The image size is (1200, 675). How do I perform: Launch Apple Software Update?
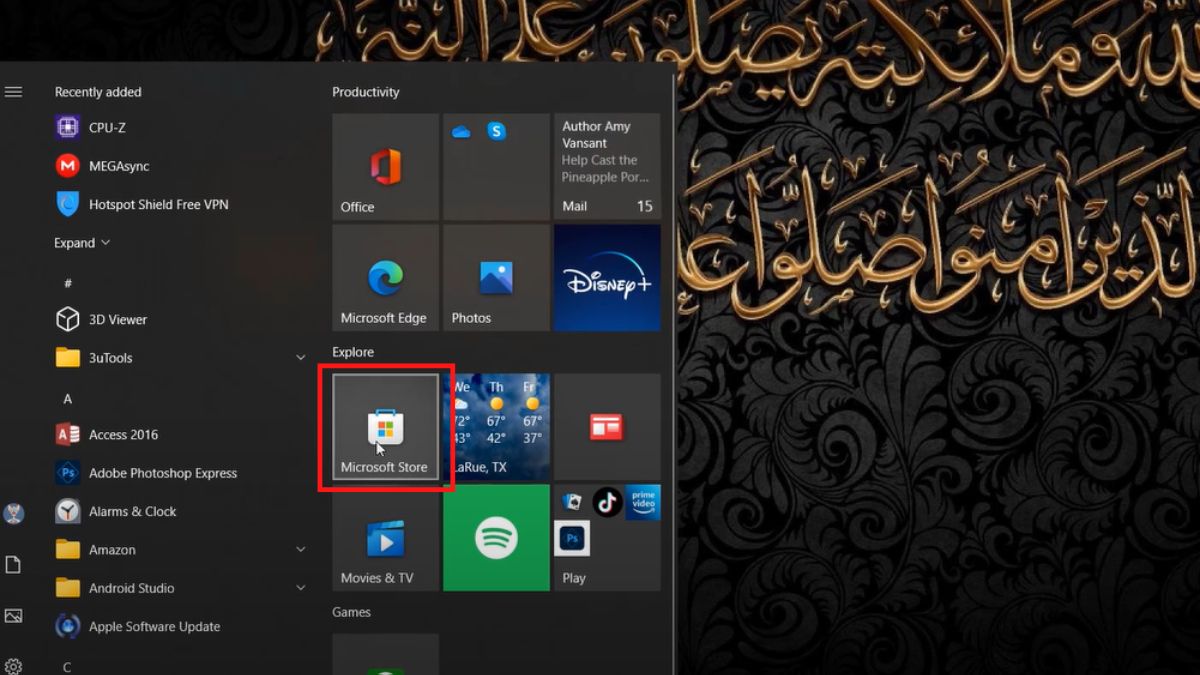click(x=180, y=627)
